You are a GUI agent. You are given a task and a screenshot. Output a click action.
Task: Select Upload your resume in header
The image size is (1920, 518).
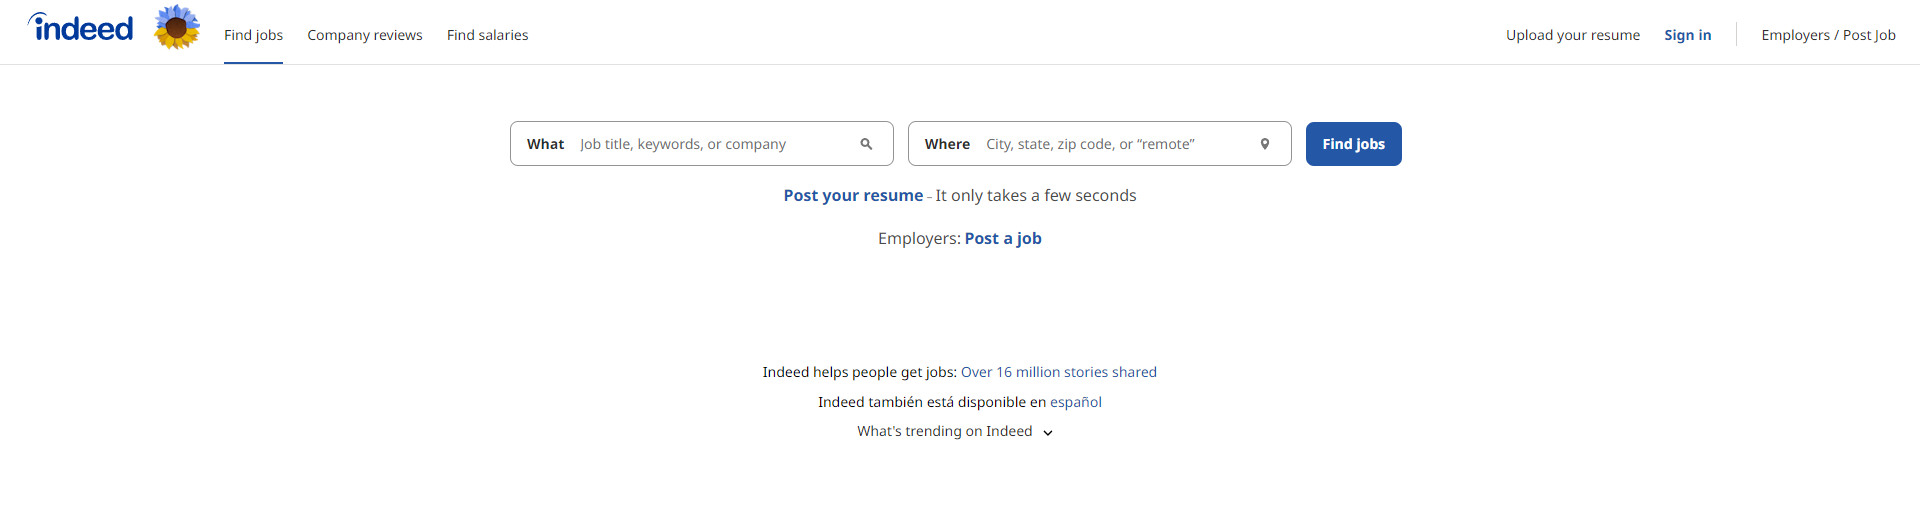coord(1572,35)
